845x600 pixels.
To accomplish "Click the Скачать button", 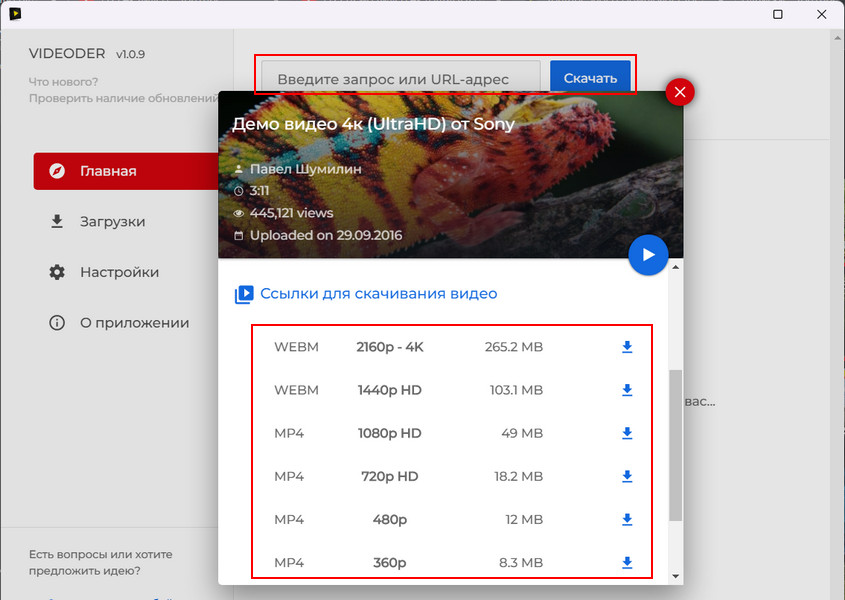I will point(590,77).
